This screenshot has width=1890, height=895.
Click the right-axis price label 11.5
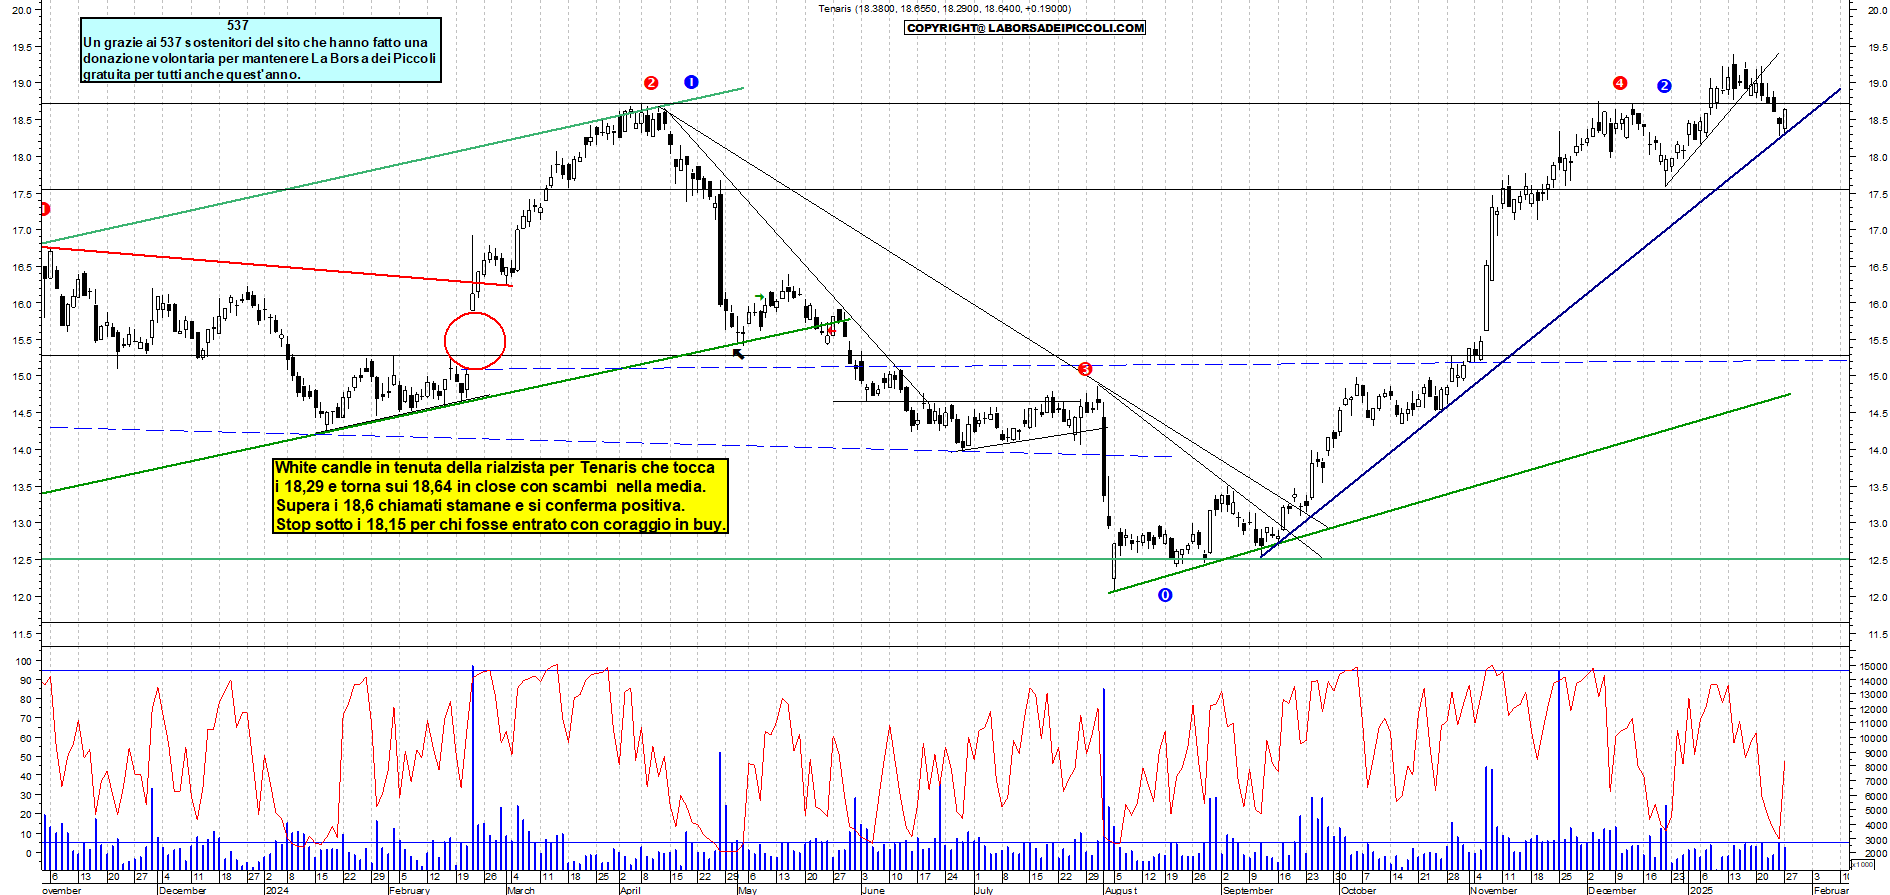1877,634
